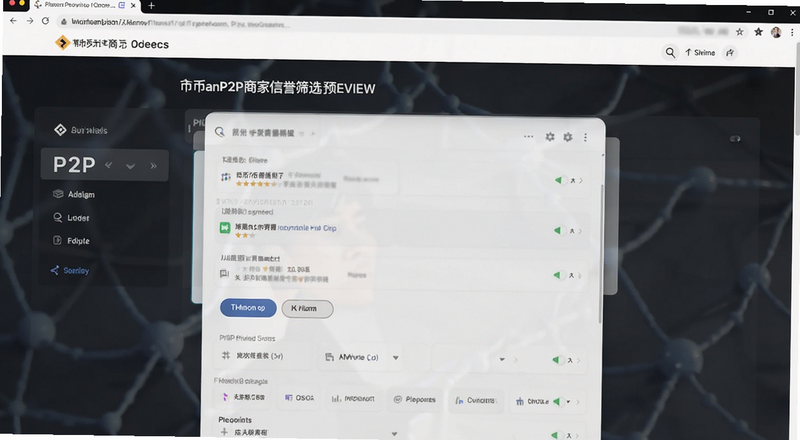Click the Skime link in the header
The image size is (800, 440).
click(700, 53)
